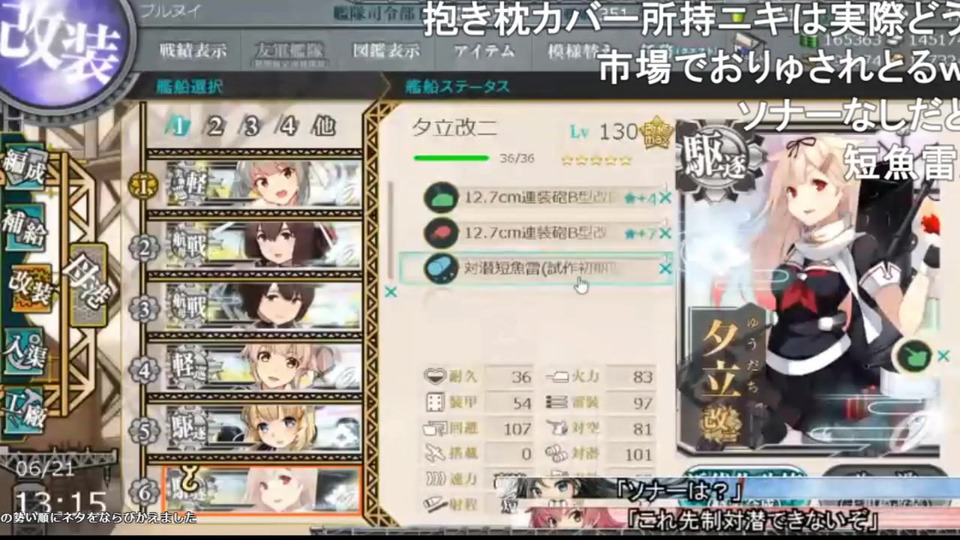The height and width of the screenshot is (540, 960).
Task: Switch to fleet tab 2
Action: (215, 127)
